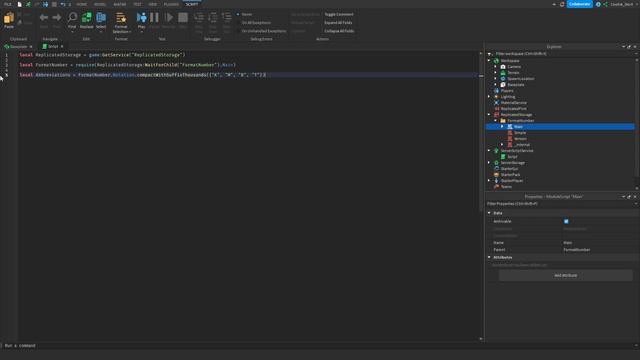640x360 pixels.
Task: Select MaterialService in the Explorer
Action: click(x=513, y=103)
